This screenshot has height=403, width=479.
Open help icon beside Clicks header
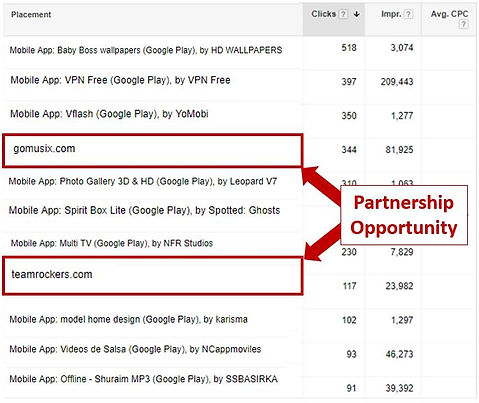[x=343, y=14]
